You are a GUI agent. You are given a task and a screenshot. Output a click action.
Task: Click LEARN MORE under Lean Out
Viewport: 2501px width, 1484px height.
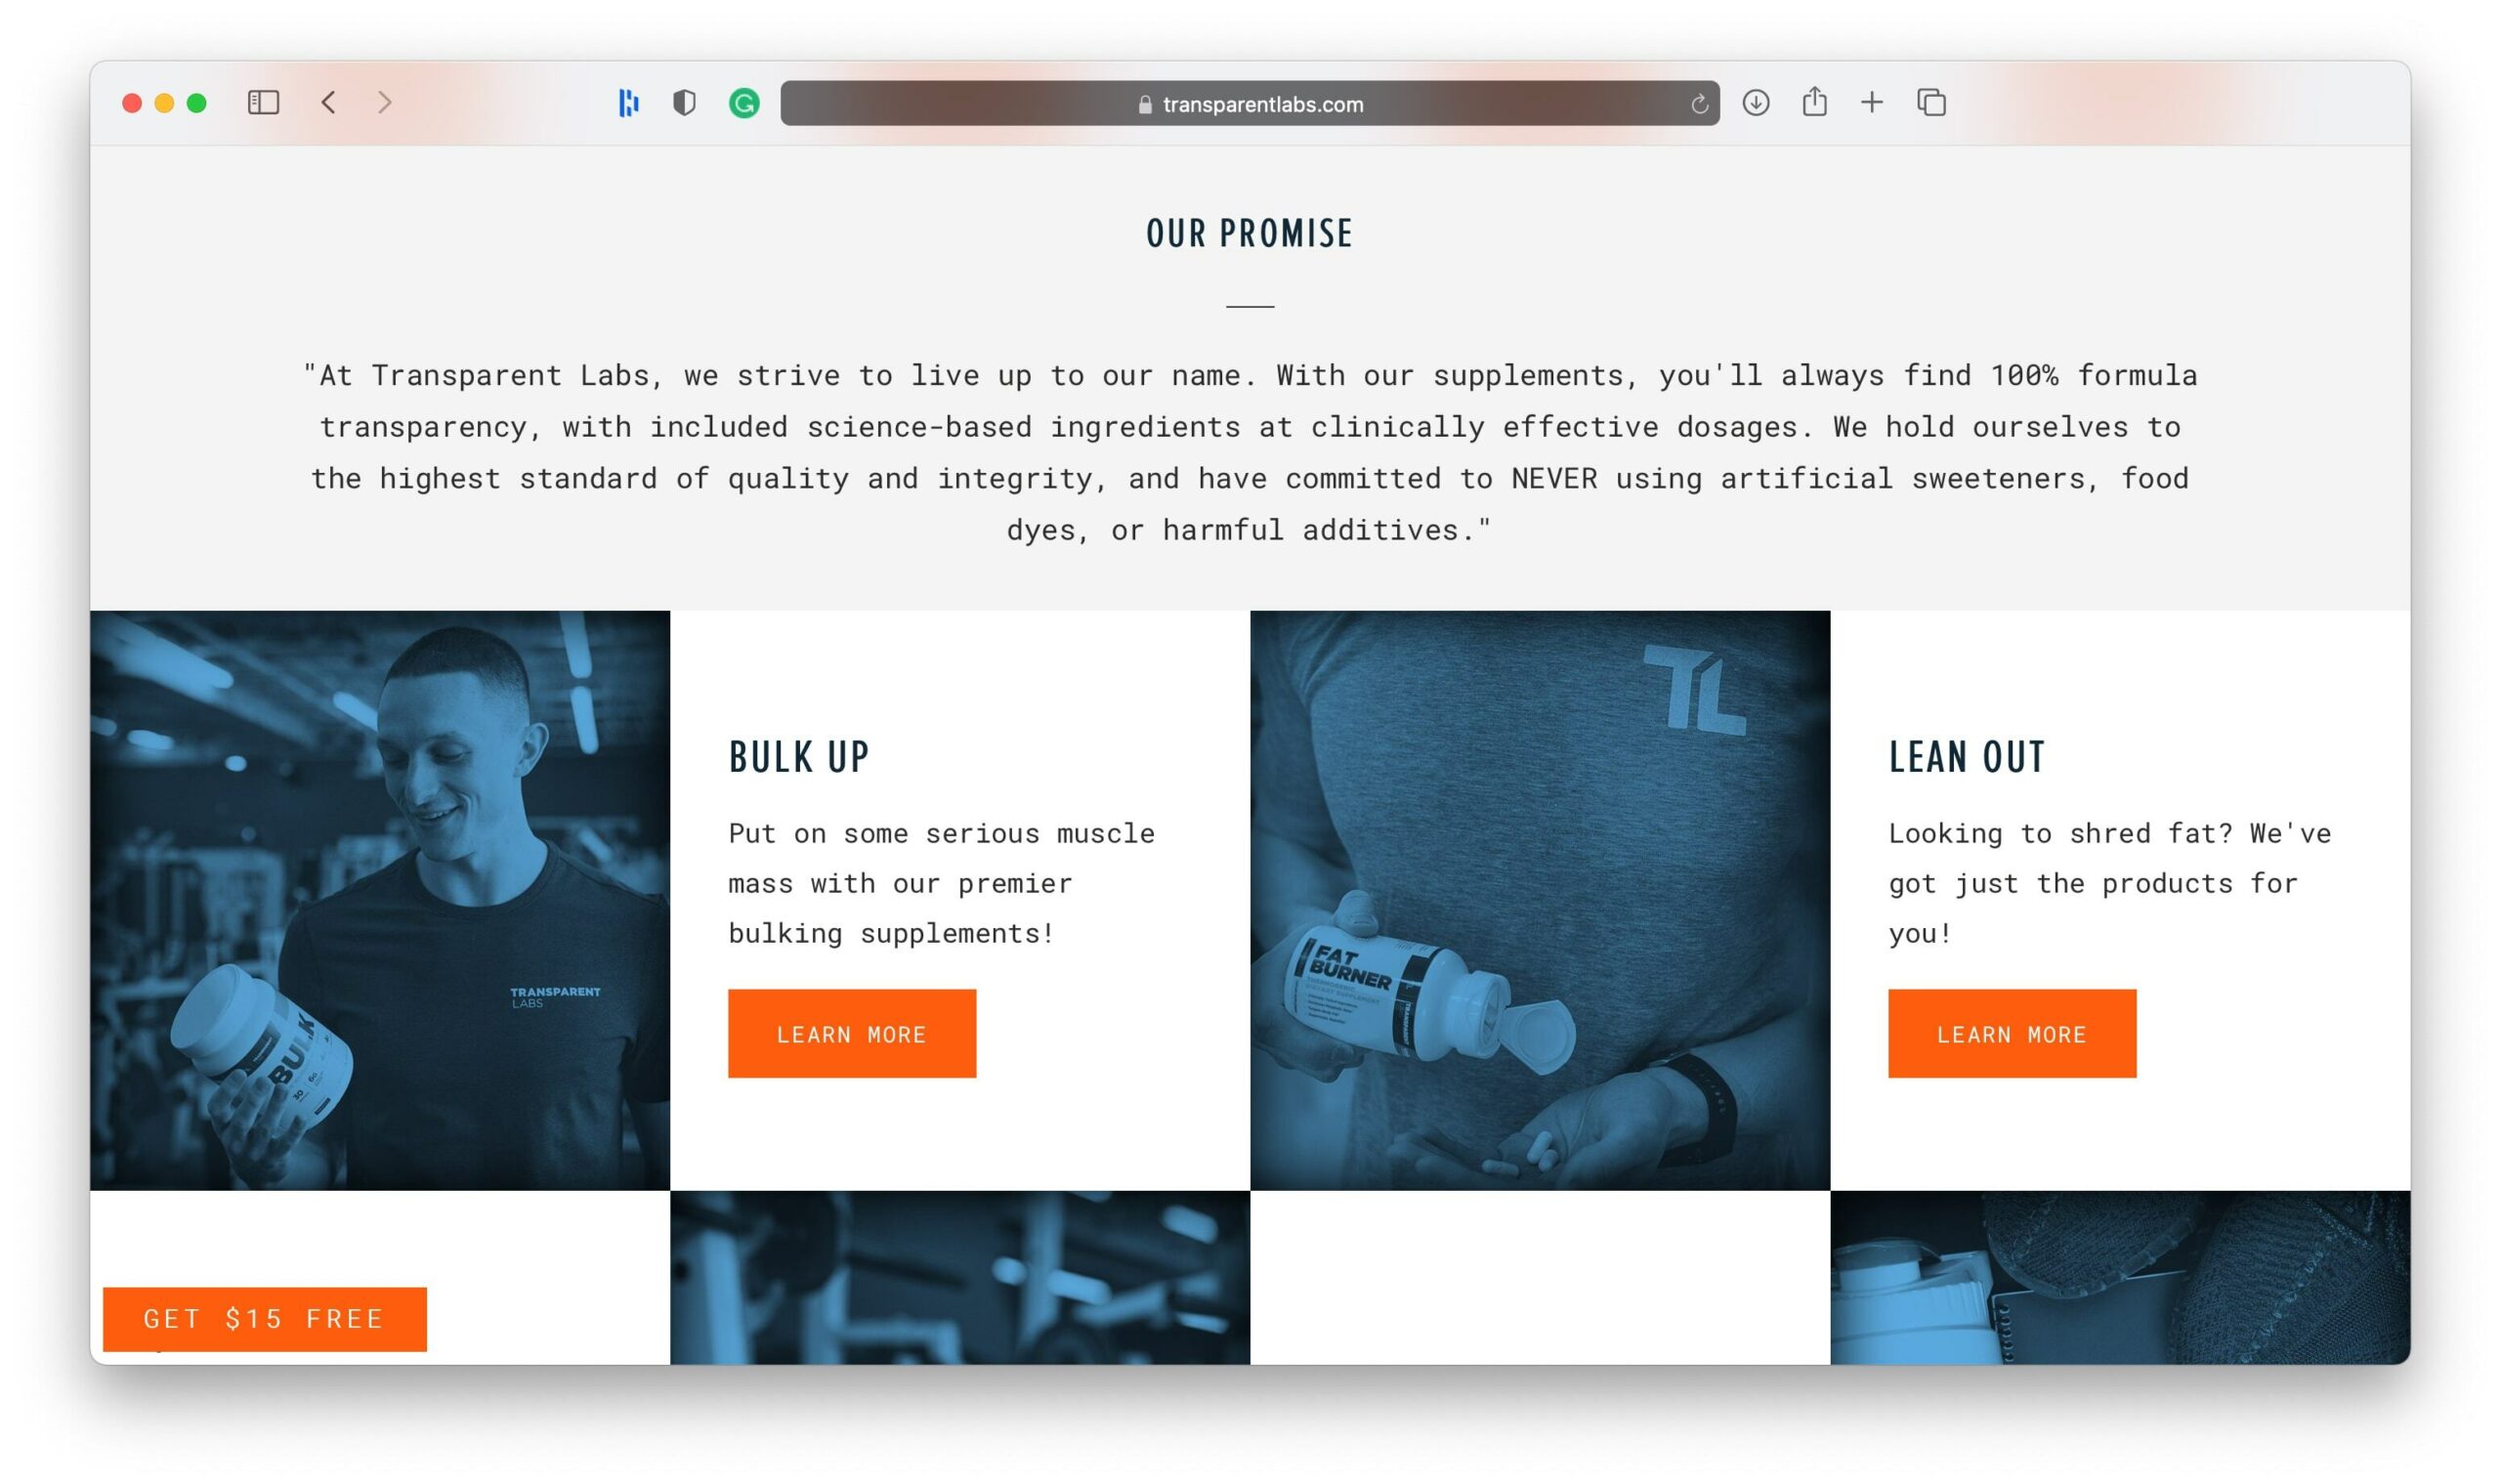(x=2010, y=1034)
